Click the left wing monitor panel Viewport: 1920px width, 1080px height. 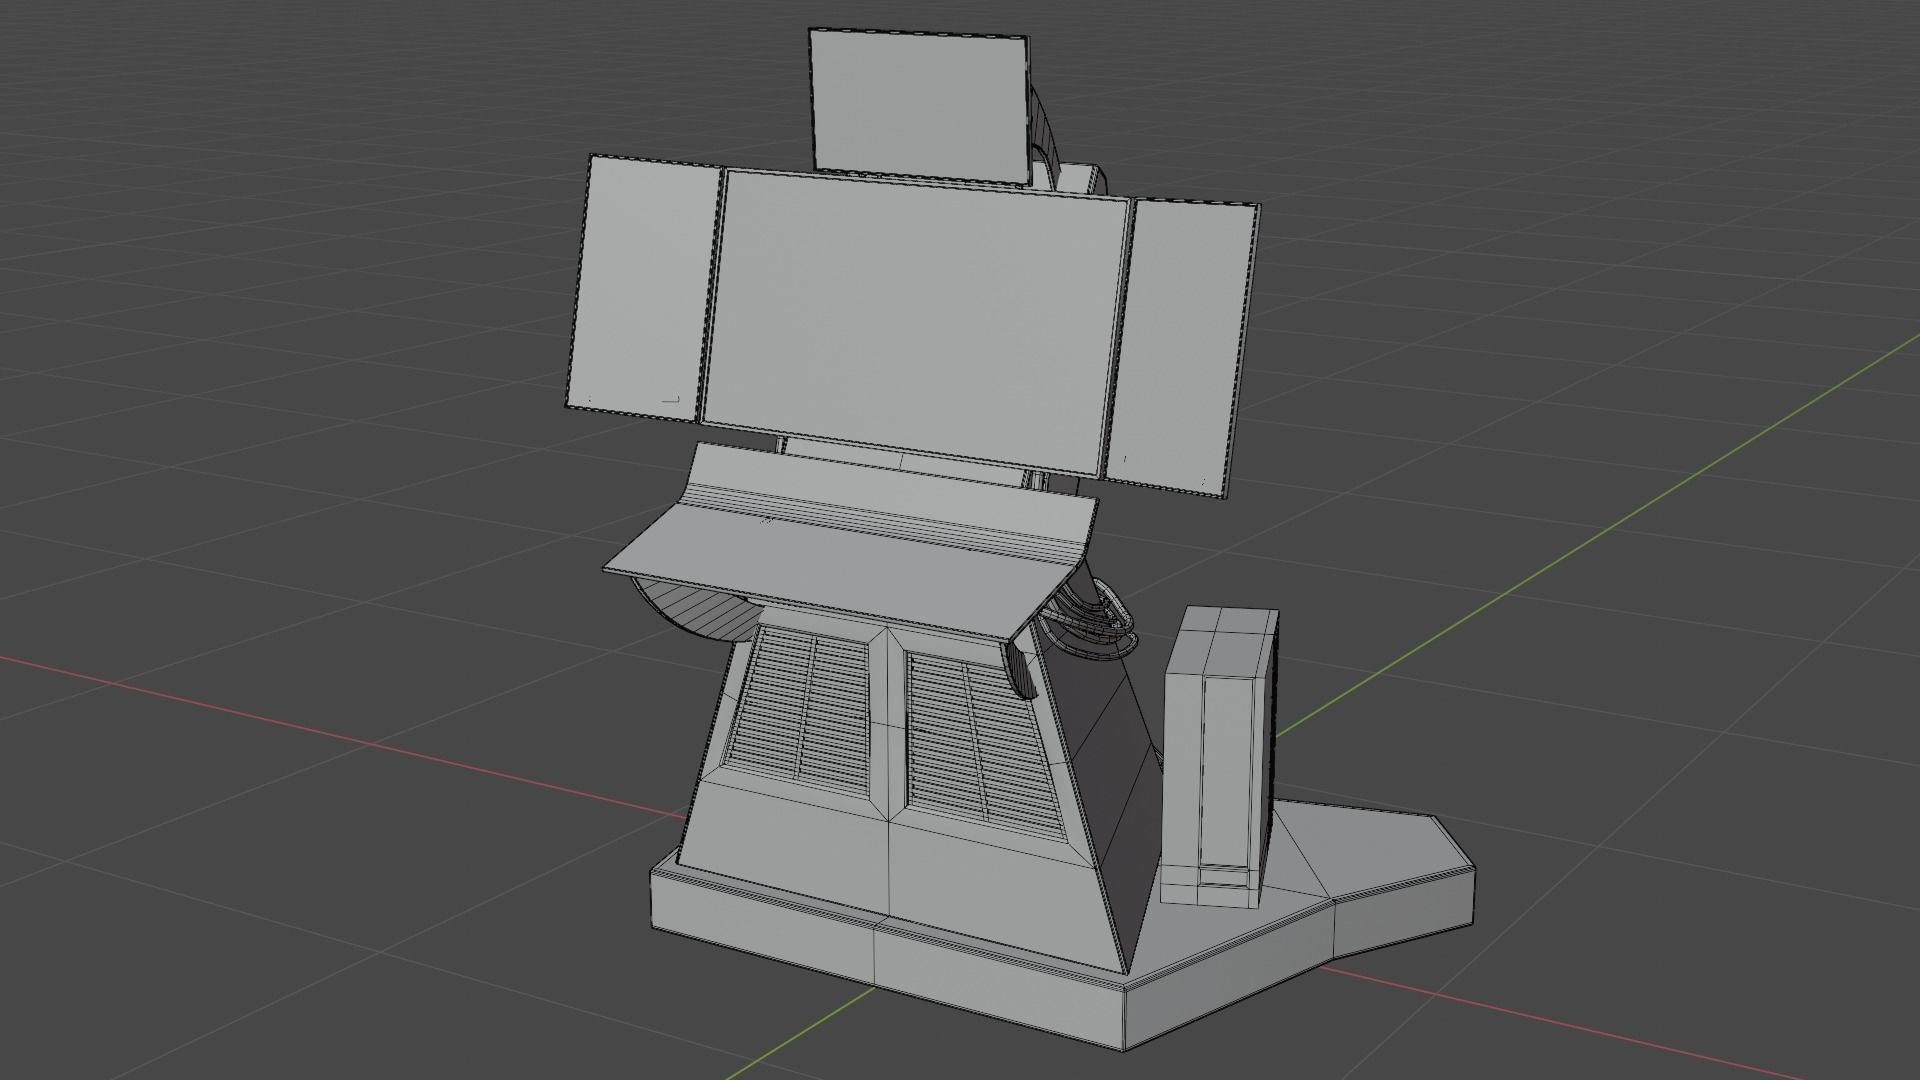(x=645, y=285)
